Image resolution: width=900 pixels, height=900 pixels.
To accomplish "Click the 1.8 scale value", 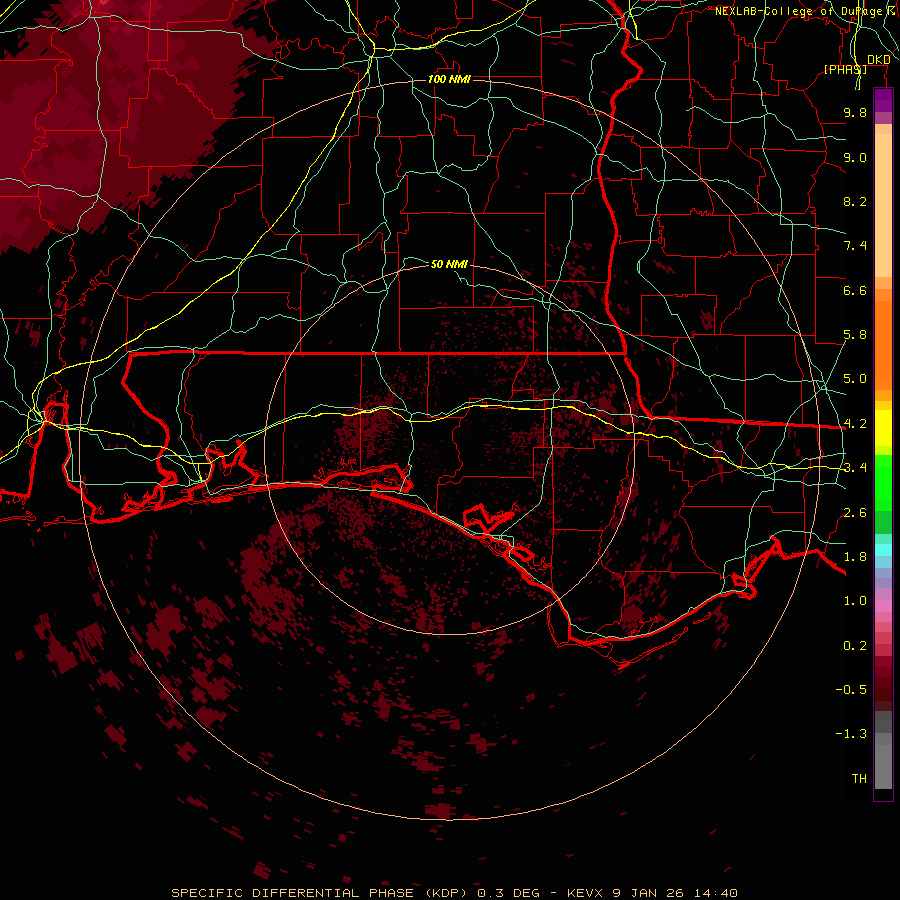I will pos(855,557).
